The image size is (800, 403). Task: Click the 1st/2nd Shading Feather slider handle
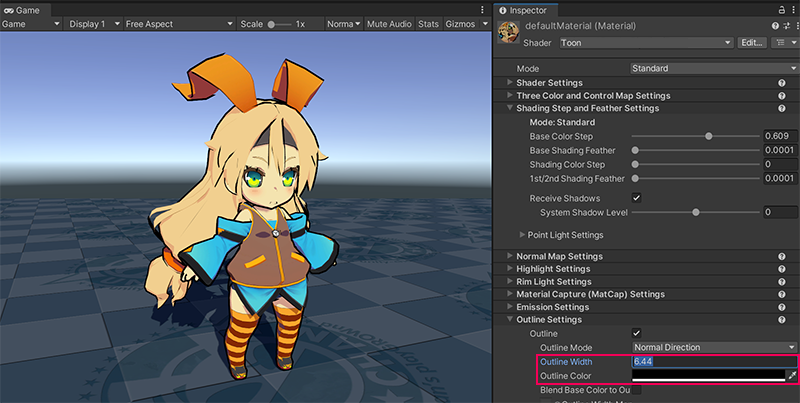pyautogui.click(x=635, y=179)
